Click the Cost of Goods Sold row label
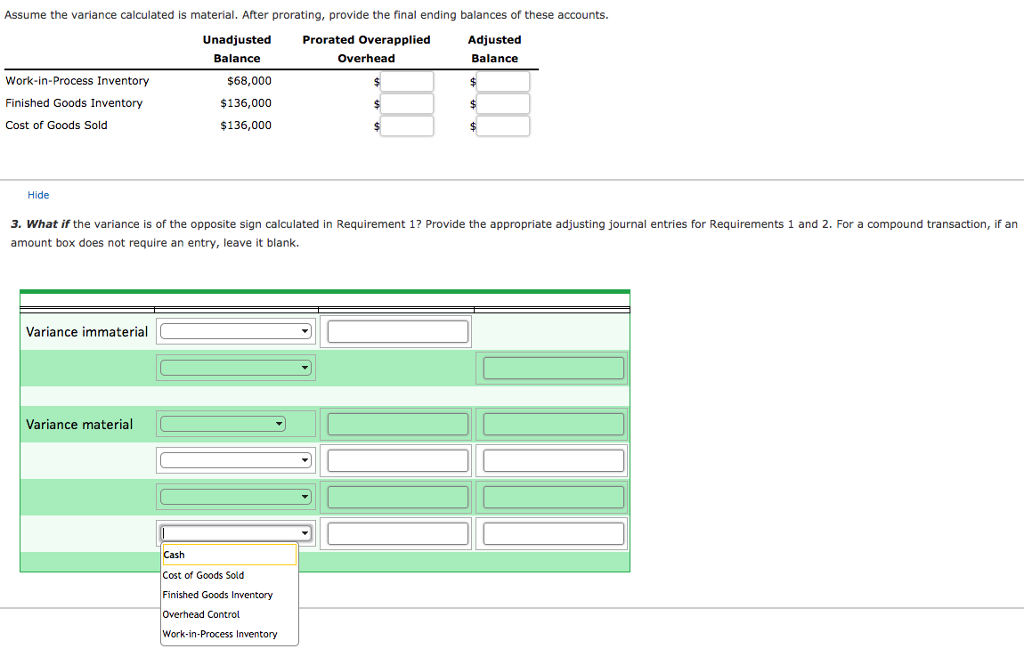 click(56, 125)
